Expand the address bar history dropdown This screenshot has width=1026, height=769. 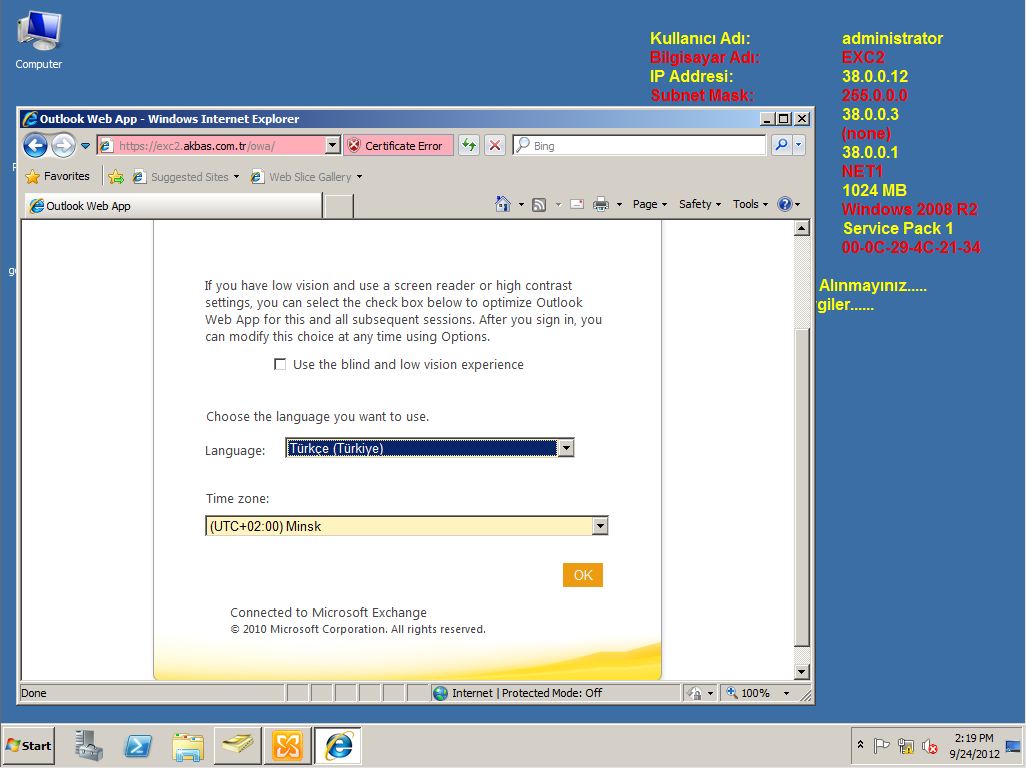pyautogui.click(x=332, y=145)
